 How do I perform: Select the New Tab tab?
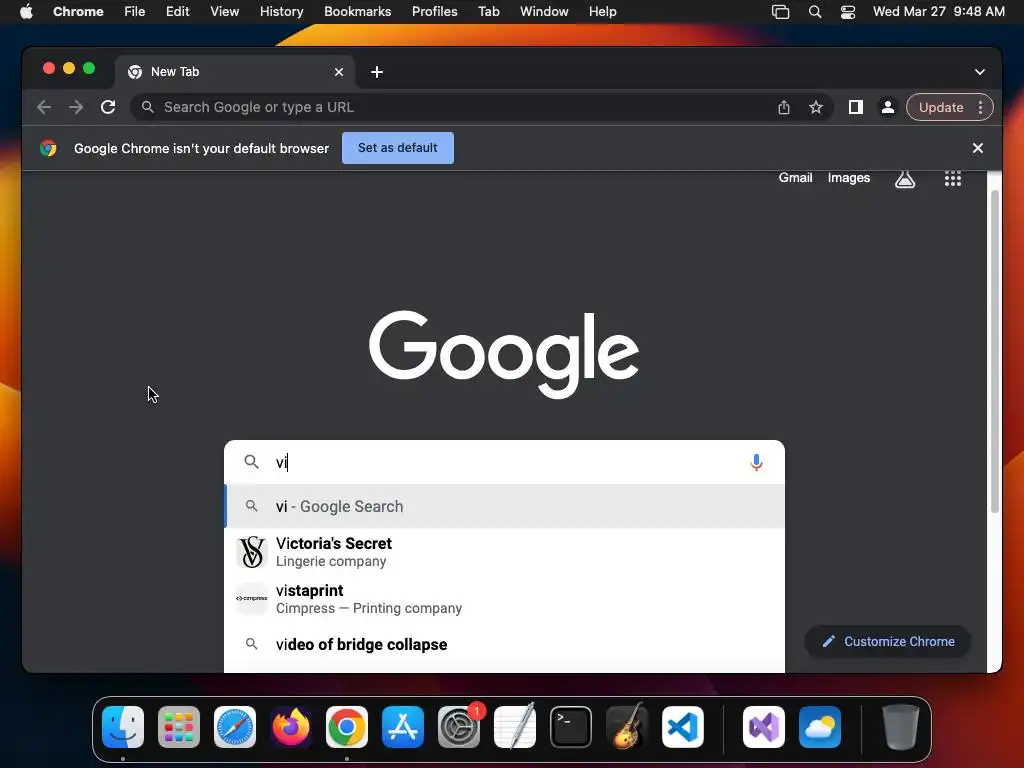point(235,72)
